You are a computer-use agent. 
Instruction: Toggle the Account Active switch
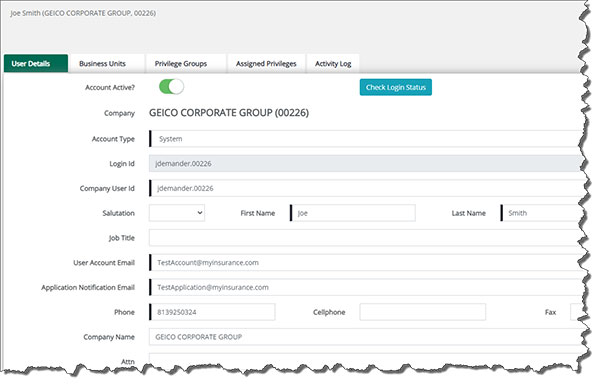click(171, 87)
